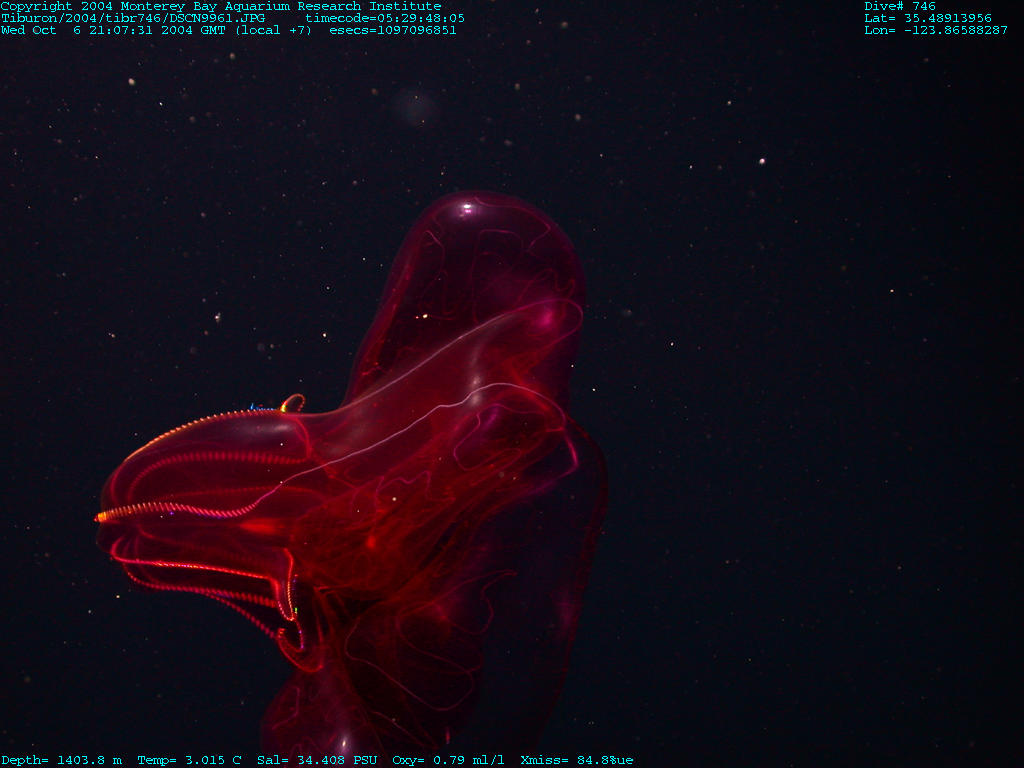Image resolution: width=1024 pixels, height=768 pixels.
Task: Select the file path Tiburon/2004/tibr746/DSCN9961.JPG
Action: point(133,18)
